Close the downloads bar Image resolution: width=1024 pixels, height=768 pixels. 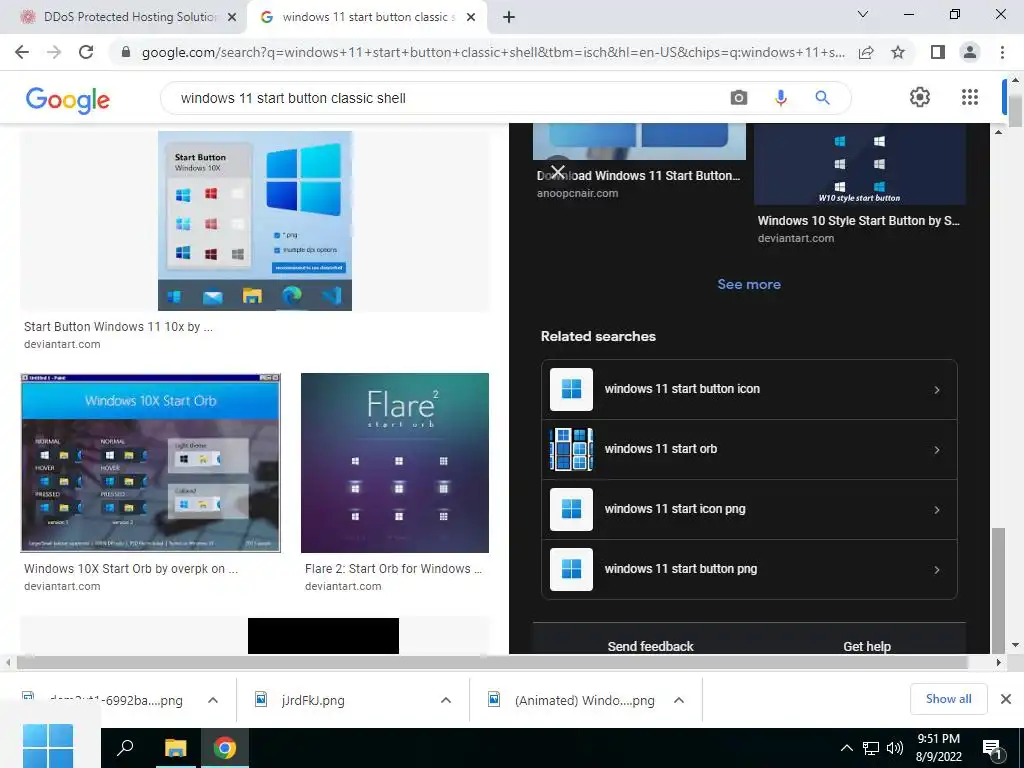1006,699
